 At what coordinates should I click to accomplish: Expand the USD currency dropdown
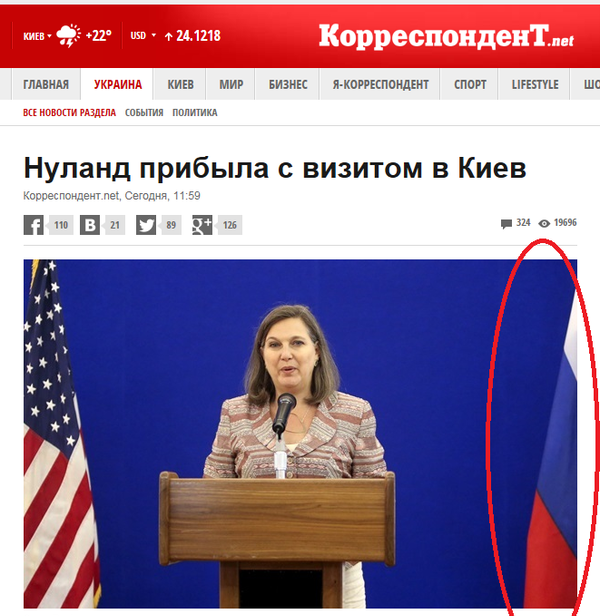pos(143,36)
